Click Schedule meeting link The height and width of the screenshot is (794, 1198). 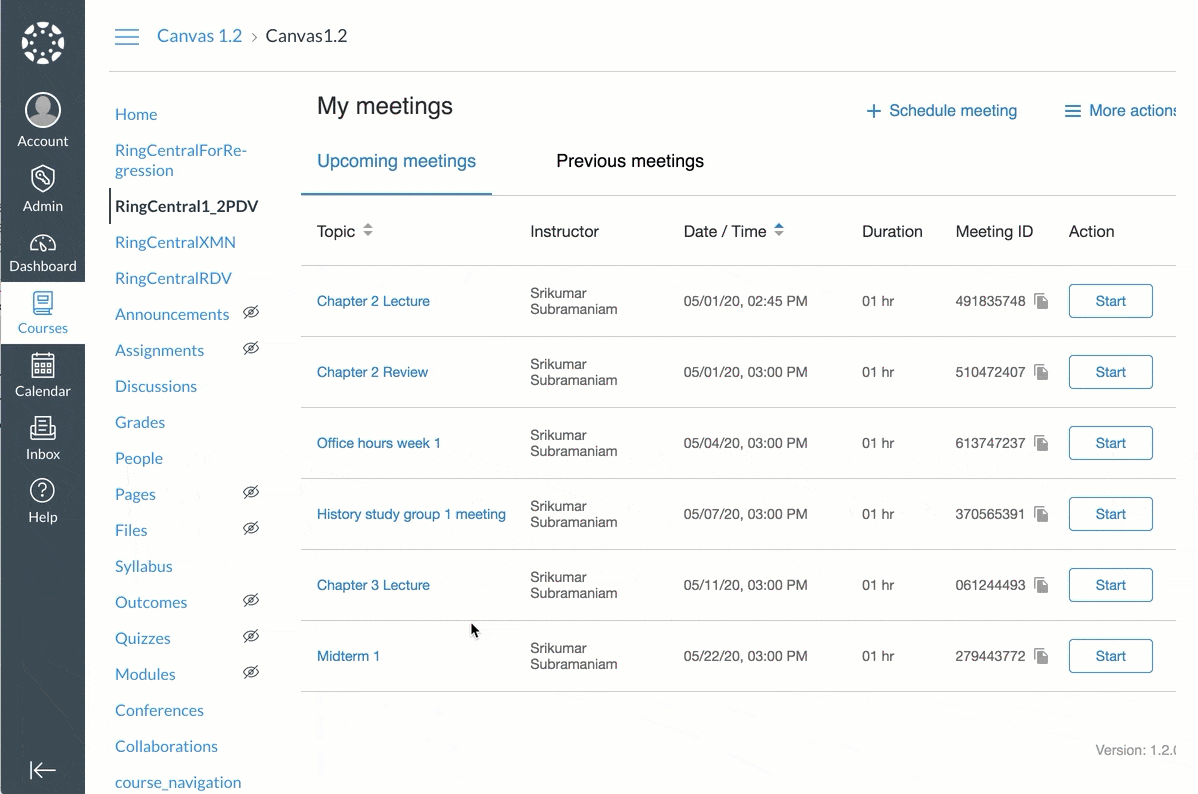click(x=941, y=111)
